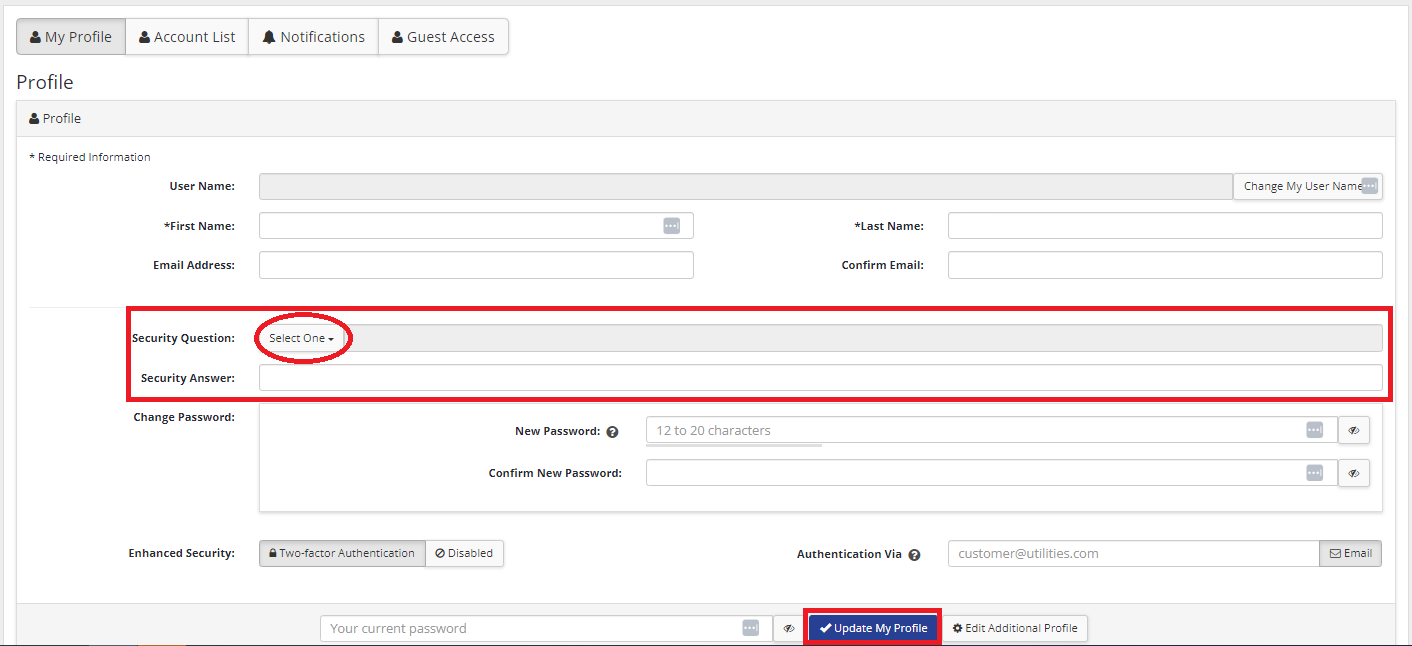Reveal Confirm New Password with eye icon
Screen dimensions: 1412x646
(x=1353, y=473)
